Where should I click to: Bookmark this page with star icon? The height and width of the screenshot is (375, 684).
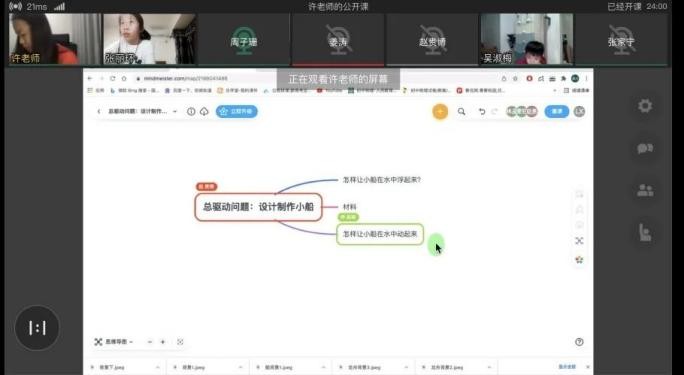[515, 78]
